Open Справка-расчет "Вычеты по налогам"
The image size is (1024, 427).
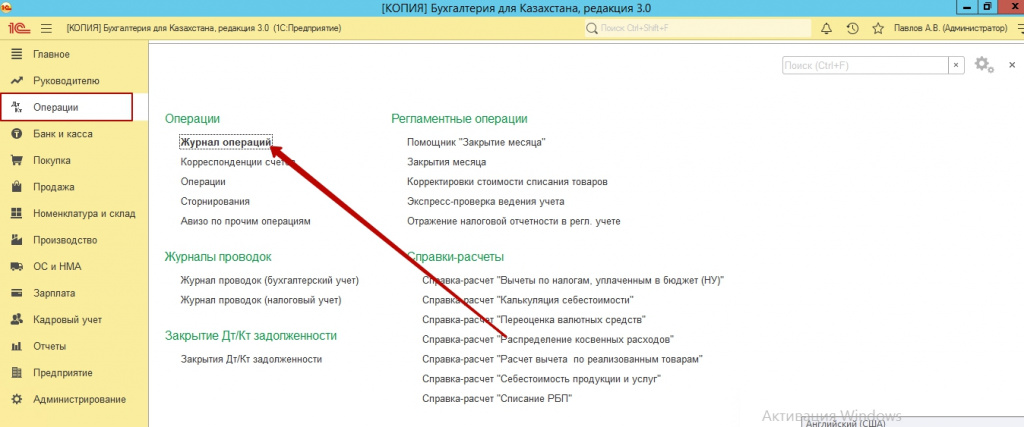574,281
